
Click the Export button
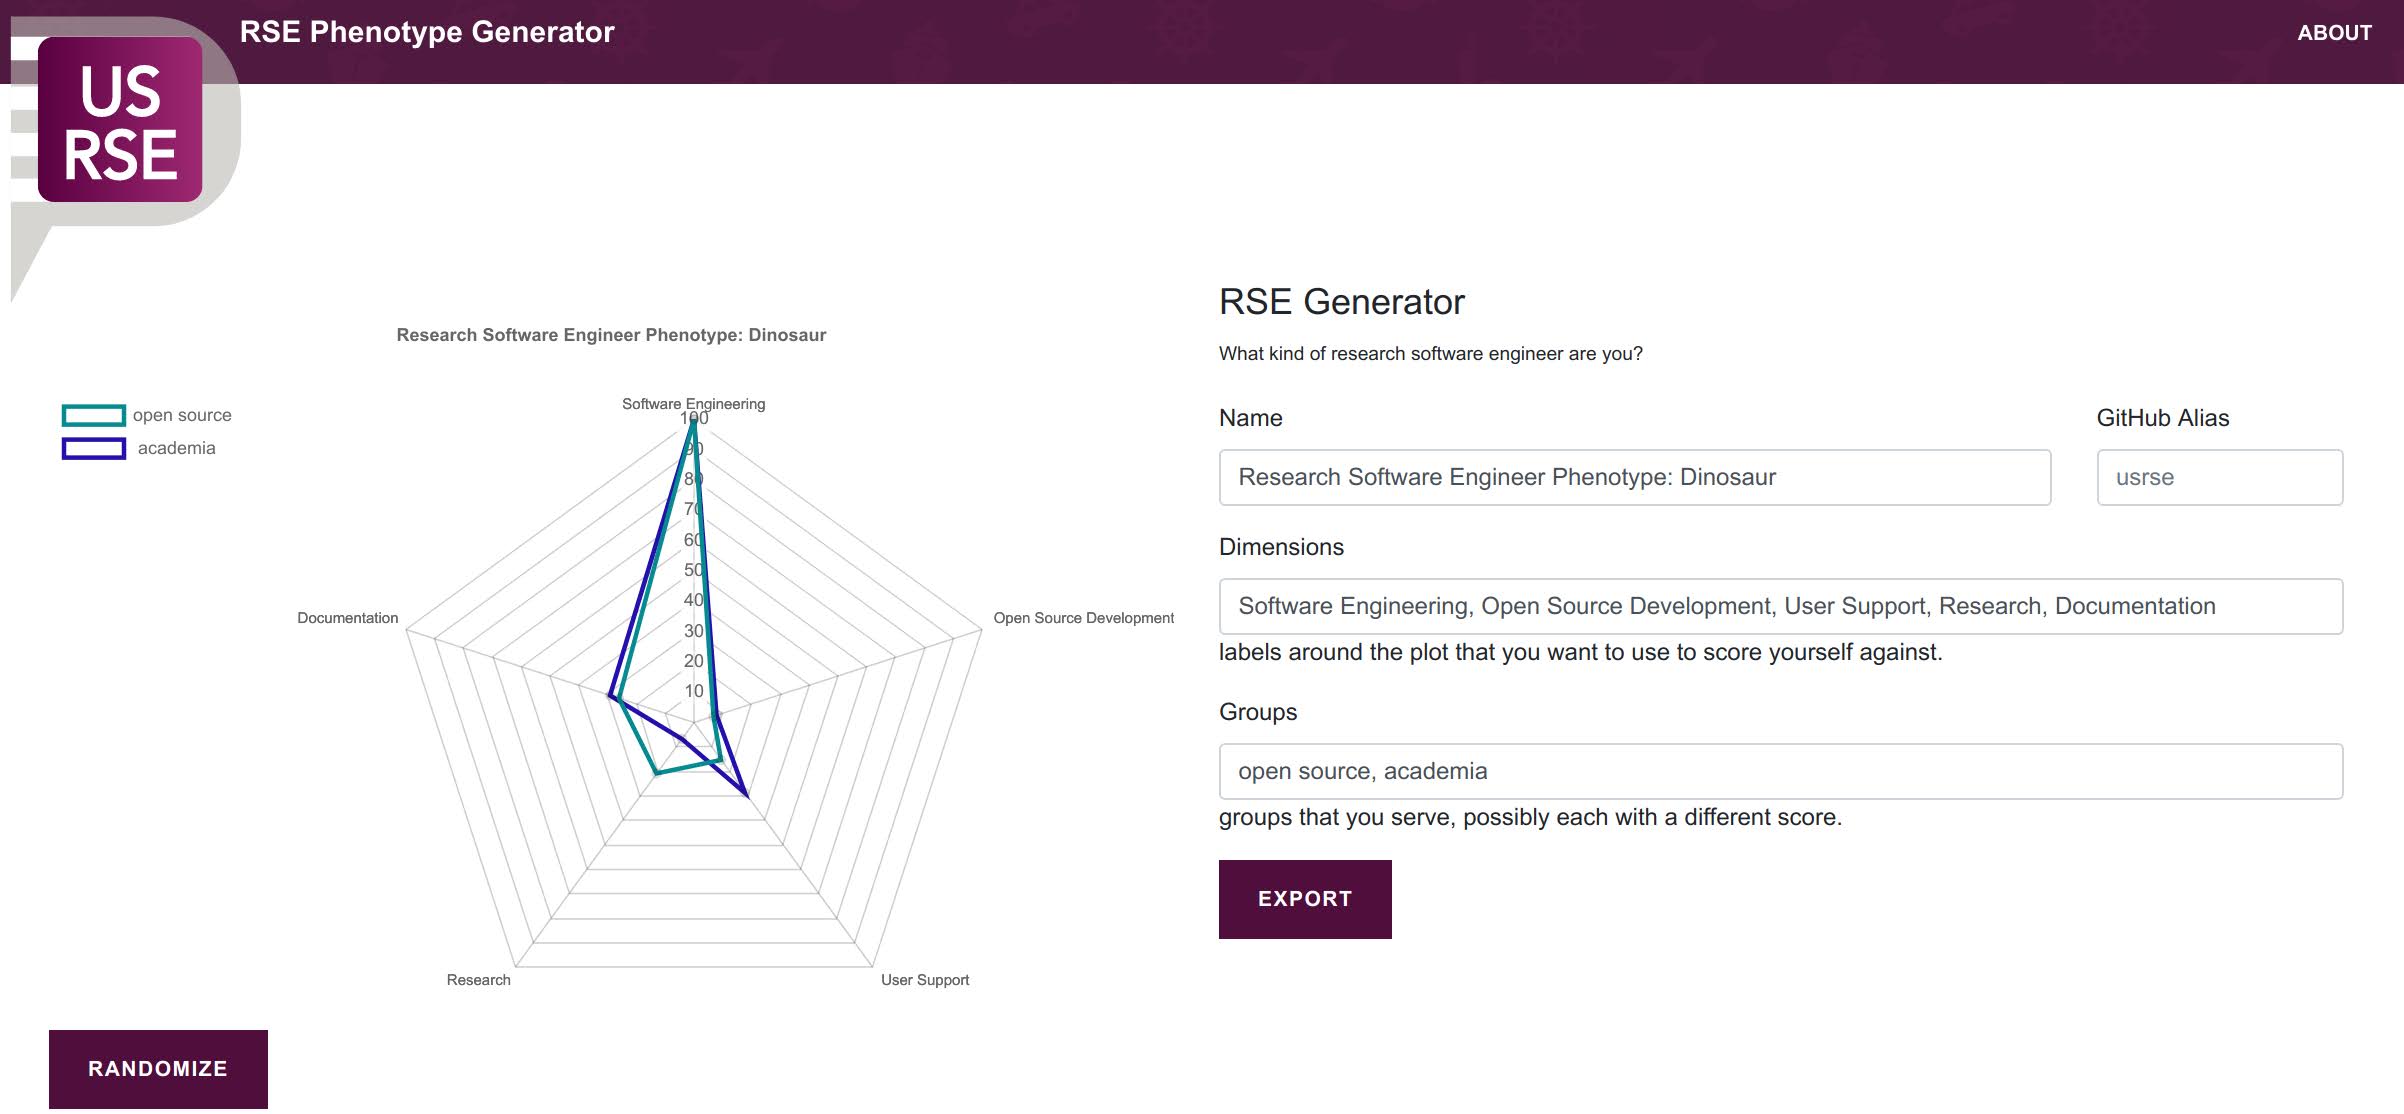1305,899
